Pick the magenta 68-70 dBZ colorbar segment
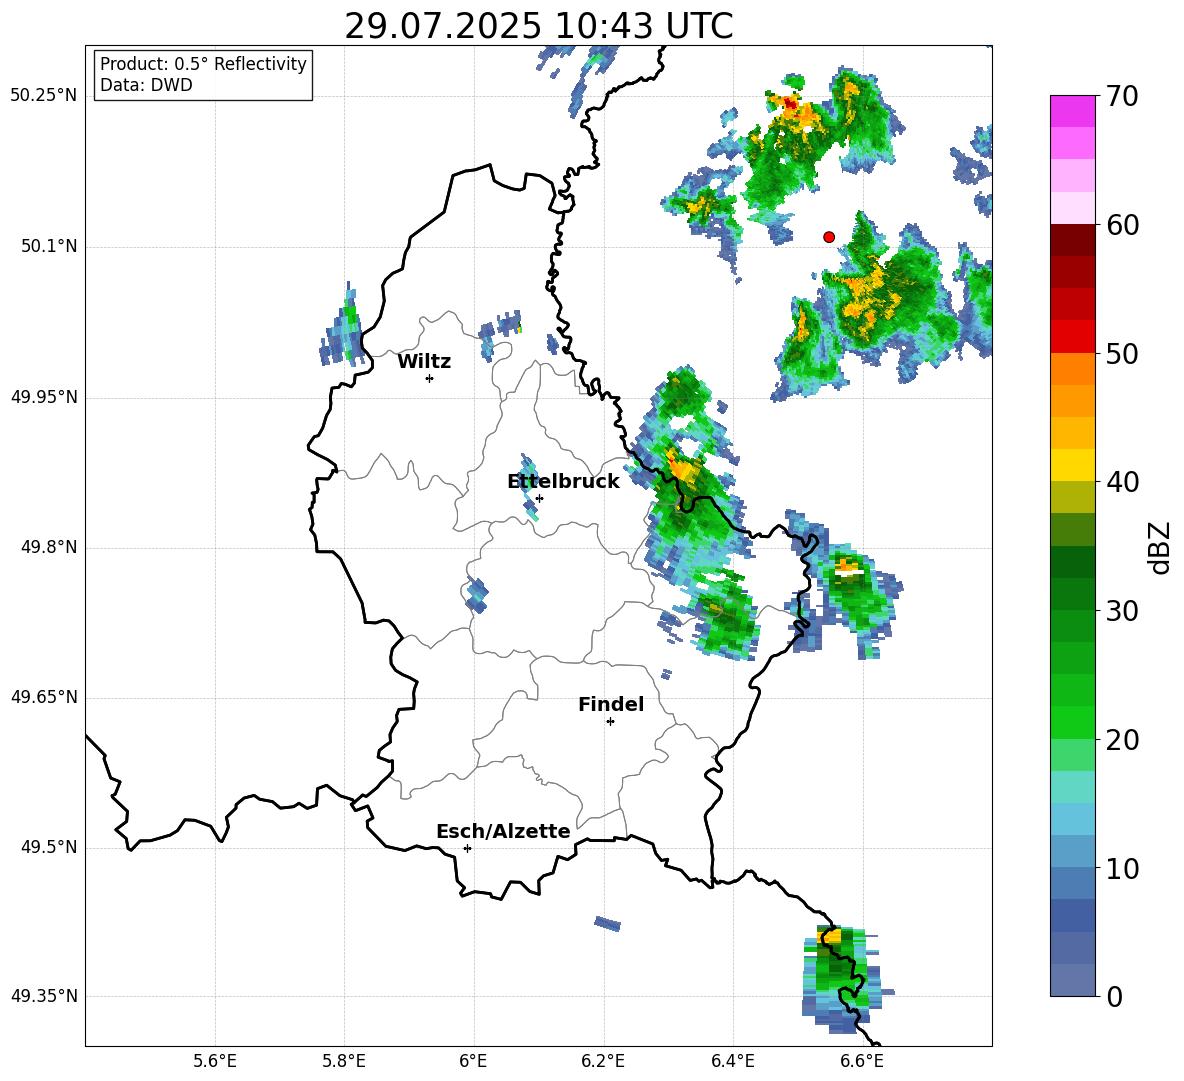This screenshot has width=1184, height=1081. coord(1073,111)
